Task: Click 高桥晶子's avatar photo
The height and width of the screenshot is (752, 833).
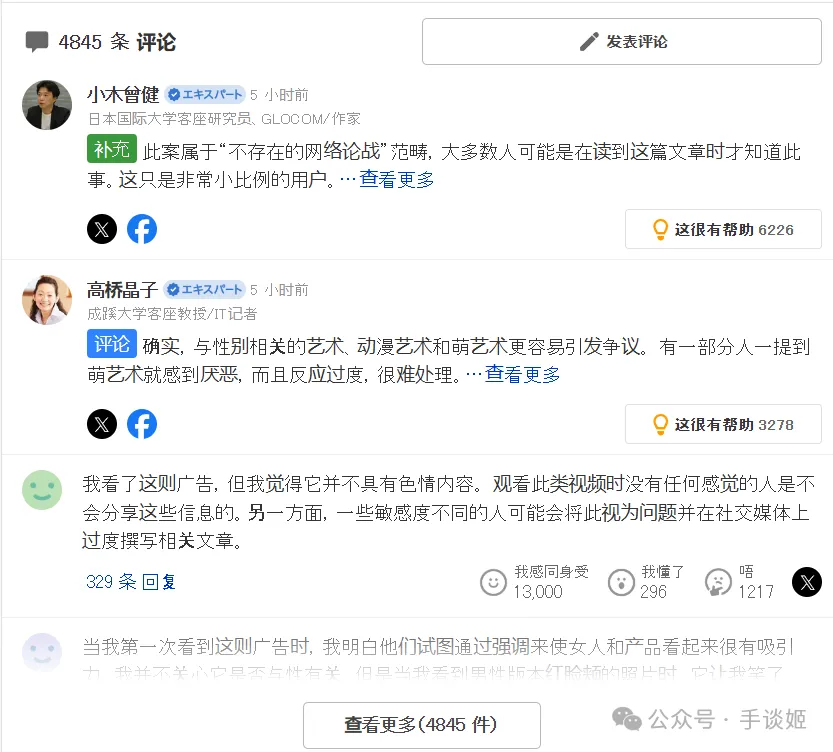Action: pos(47,300)
